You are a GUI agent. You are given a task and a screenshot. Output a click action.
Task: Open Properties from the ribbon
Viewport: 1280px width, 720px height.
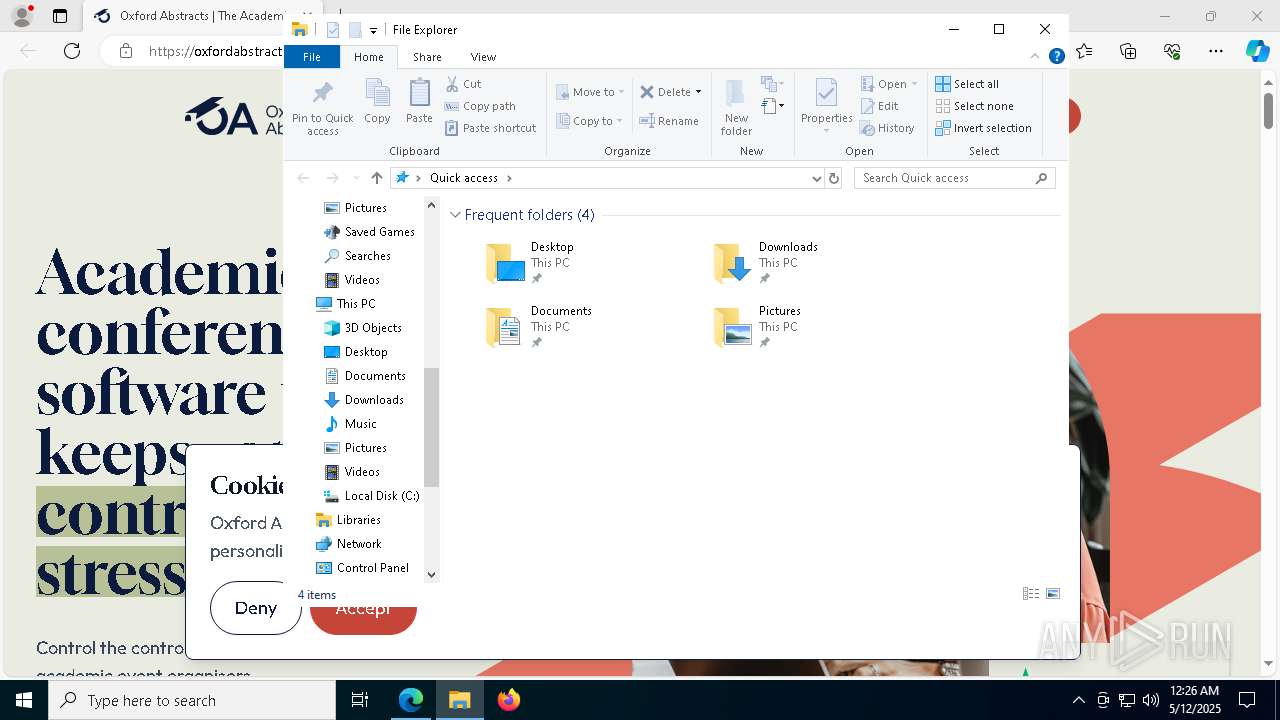click(x=826, y=104)
